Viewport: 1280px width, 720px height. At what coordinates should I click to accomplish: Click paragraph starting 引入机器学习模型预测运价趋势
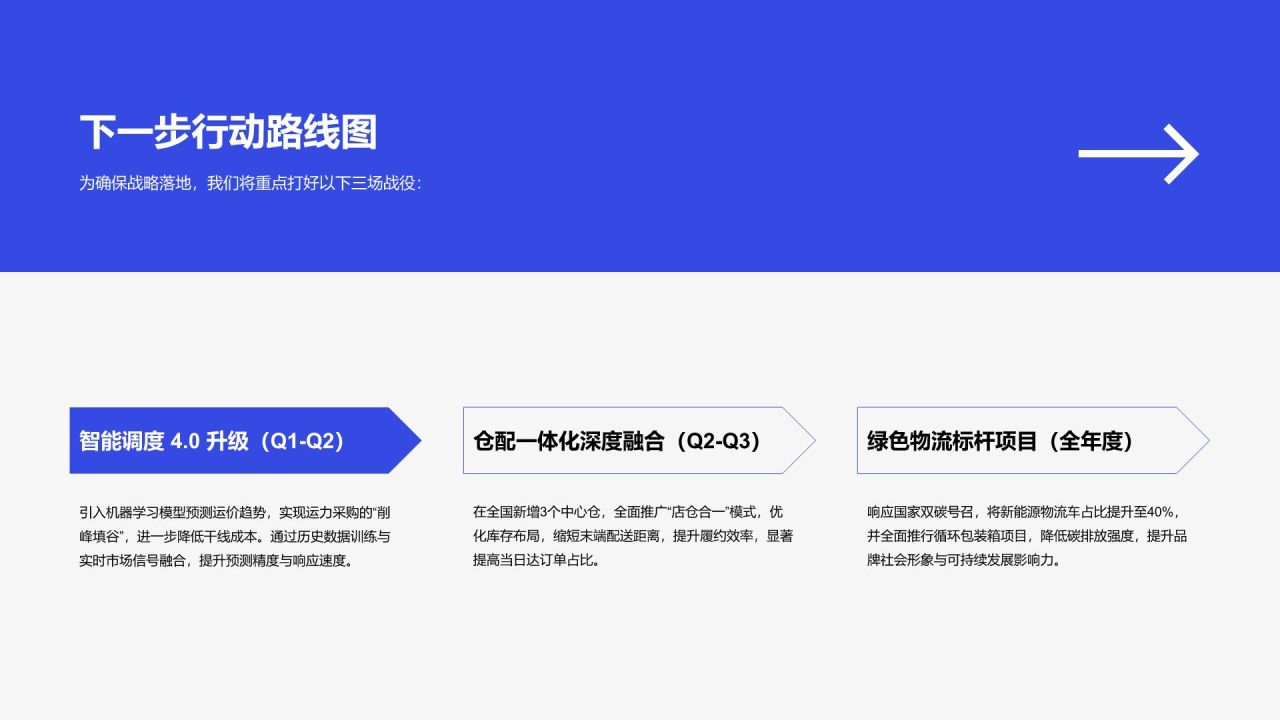[x=235, y=536]
